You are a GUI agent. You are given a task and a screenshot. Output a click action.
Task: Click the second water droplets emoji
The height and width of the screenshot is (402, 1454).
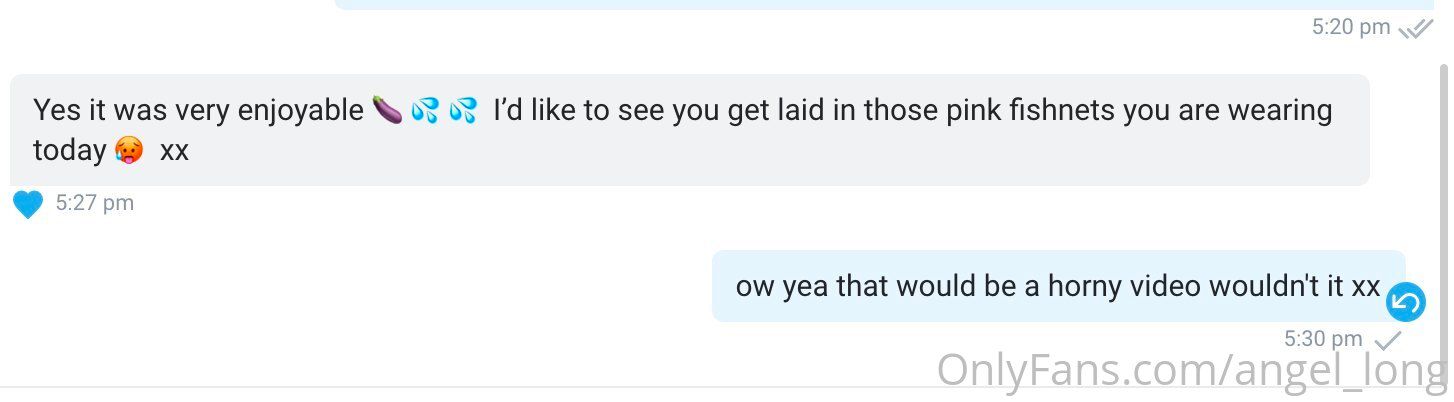[463, 110]
